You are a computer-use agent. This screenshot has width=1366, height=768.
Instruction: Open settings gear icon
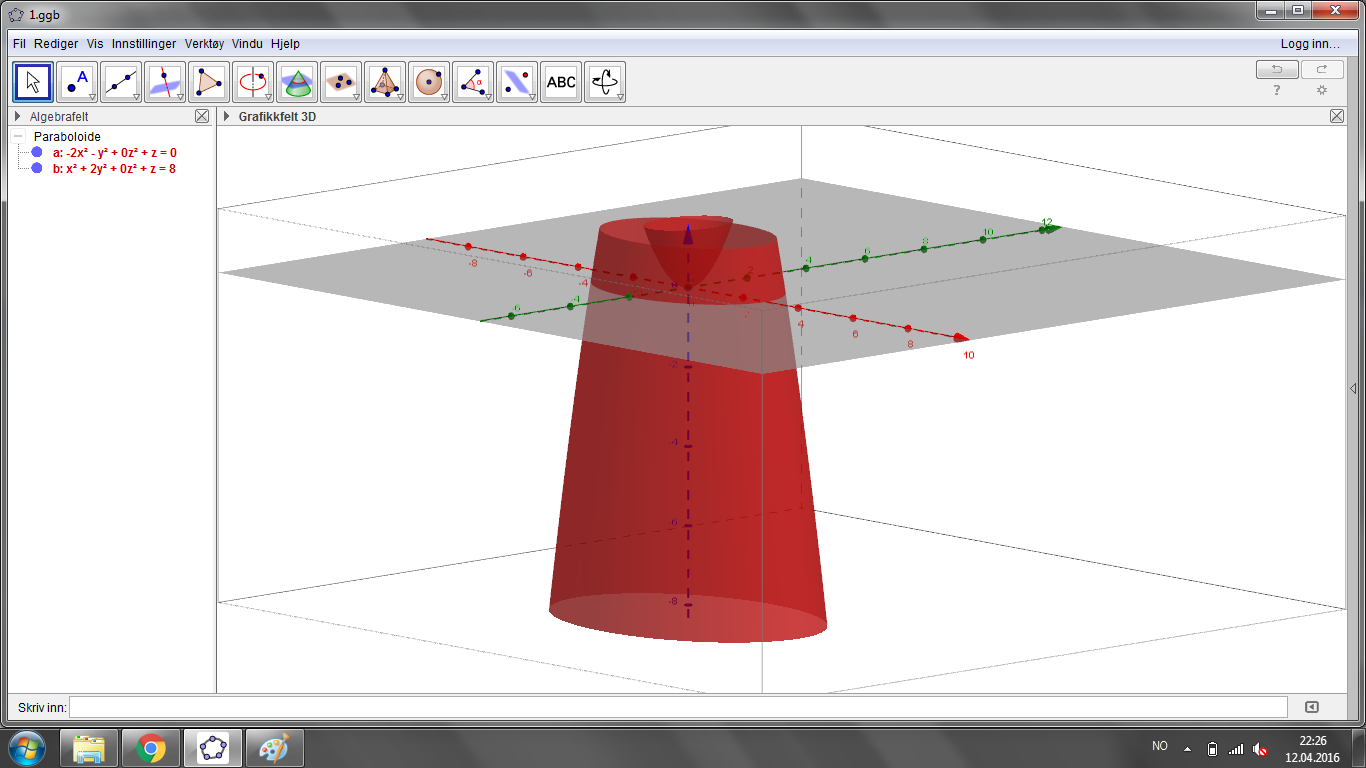(1322, 90)
